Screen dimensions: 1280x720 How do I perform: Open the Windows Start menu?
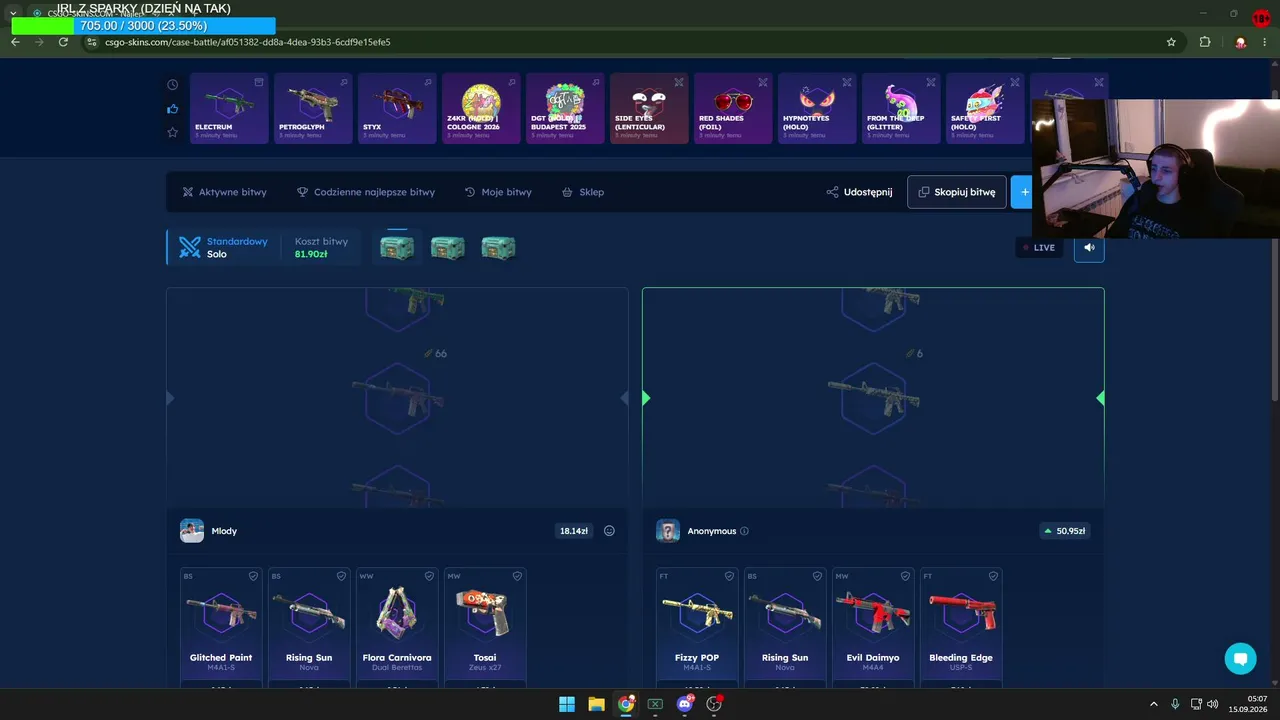[x=567, y=704]
